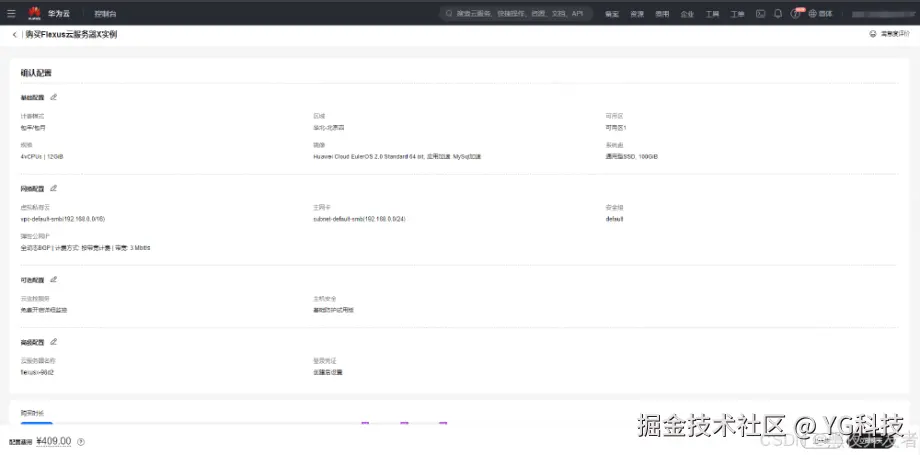Edit the 可选配置 section with pencil
Viewport: 920px width, 455px height.
tap(54, 279)
